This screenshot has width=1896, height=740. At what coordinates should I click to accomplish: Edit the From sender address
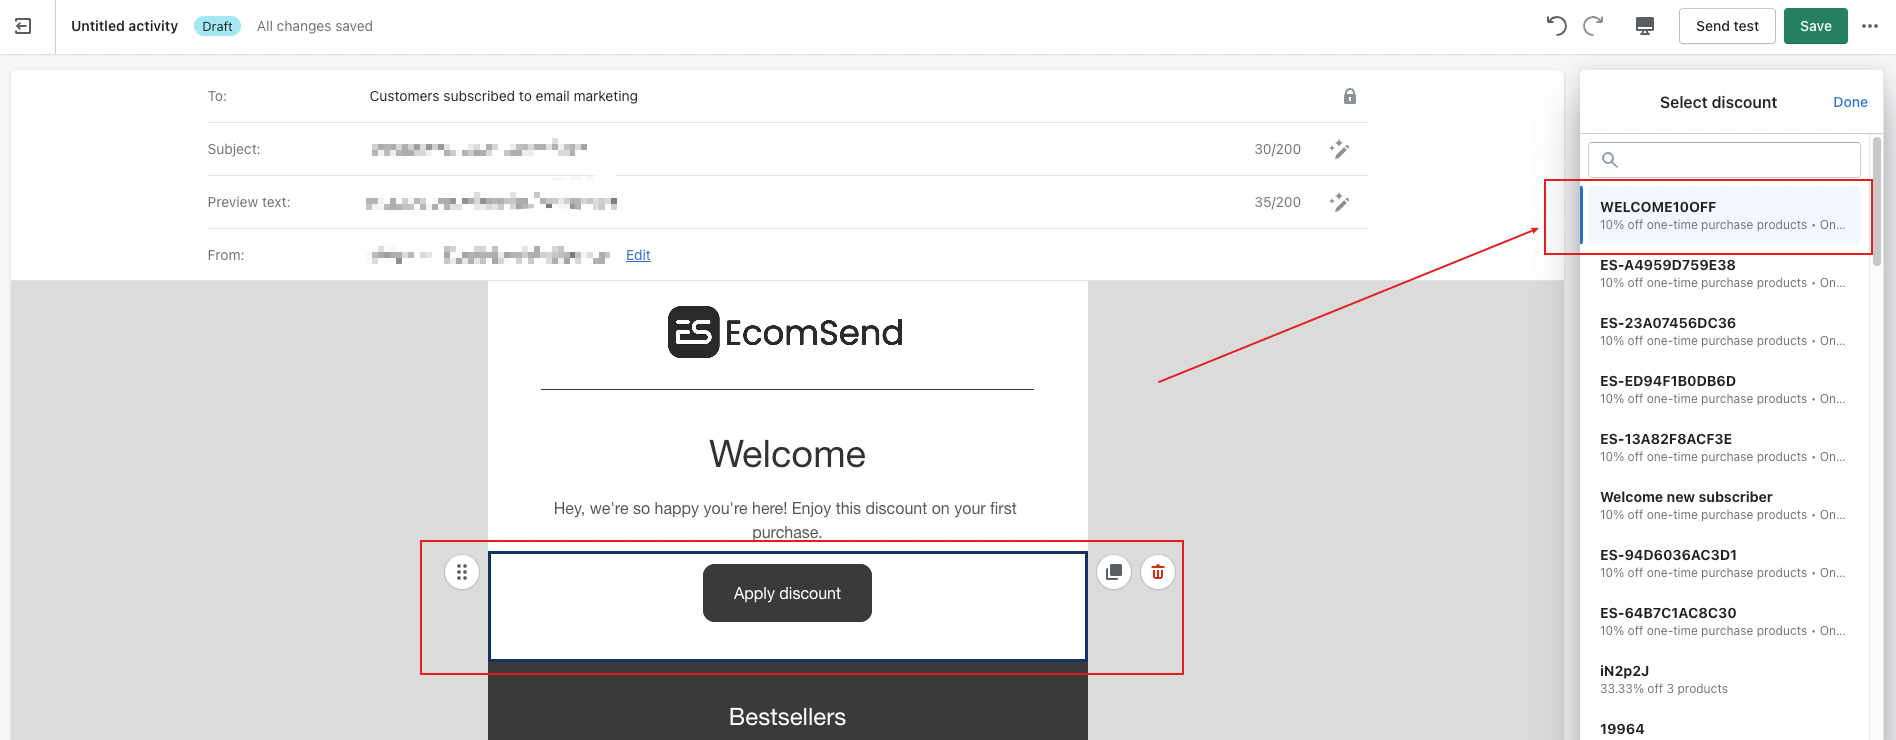pyautogui.click(x=638, y=255)
